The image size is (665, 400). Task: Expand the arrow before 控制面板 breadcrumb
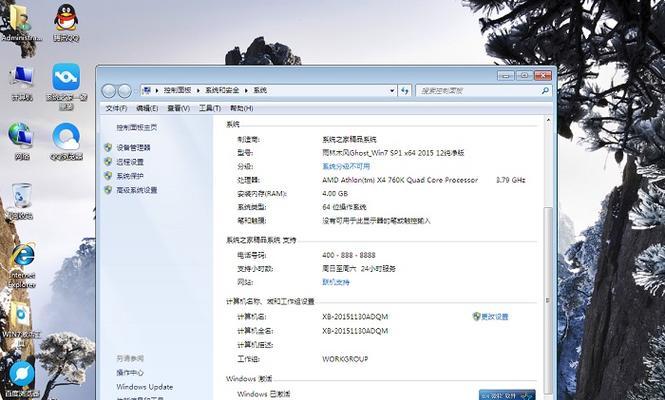[x=157, y=90]
